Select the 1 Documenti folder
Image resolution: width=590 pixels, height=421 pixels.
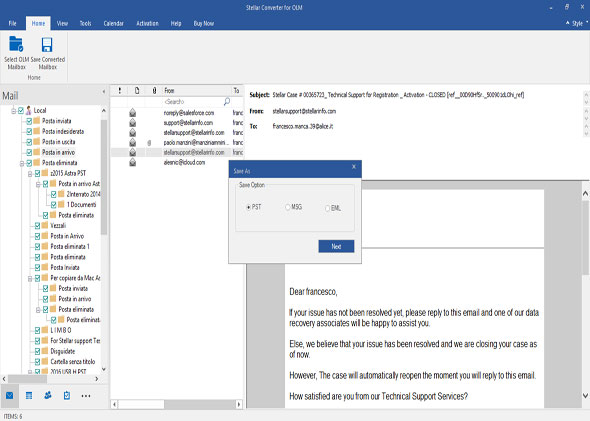(81, 204)
